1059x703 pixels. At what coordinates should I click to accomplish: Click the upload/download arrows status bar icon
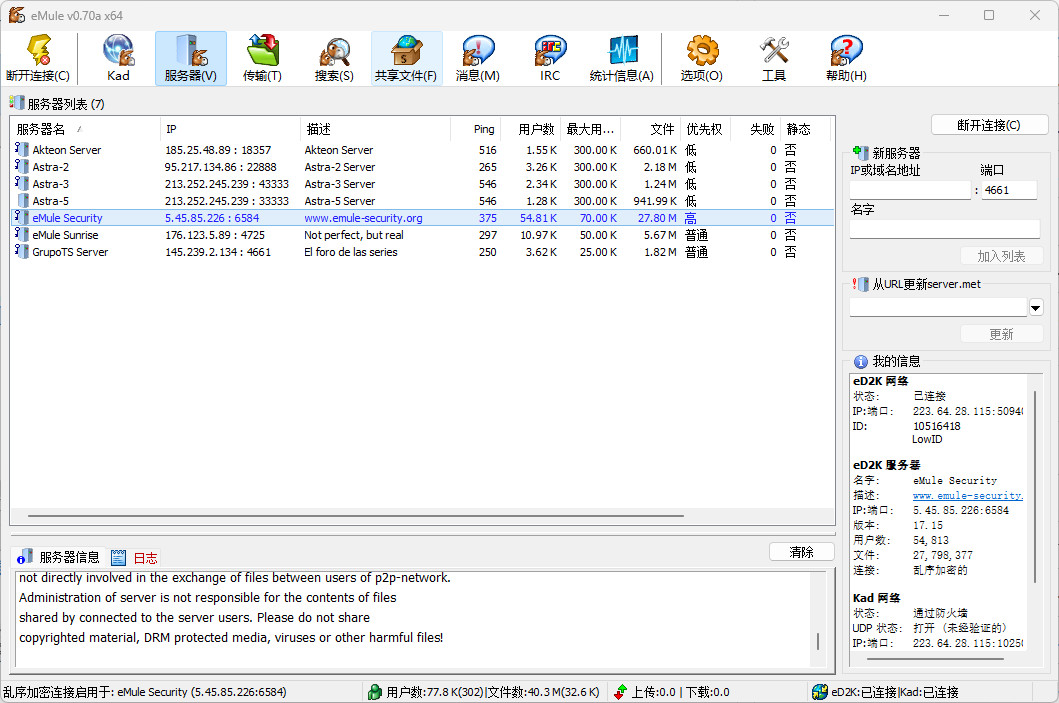coord(620,692)
